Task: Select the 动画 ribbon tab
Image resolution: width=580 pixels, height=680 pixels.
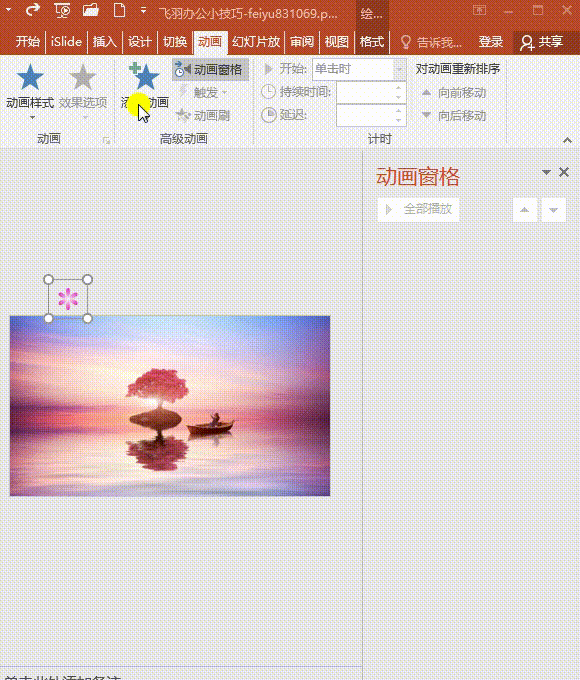Action: pyautogui.click(x=210, y=42)
